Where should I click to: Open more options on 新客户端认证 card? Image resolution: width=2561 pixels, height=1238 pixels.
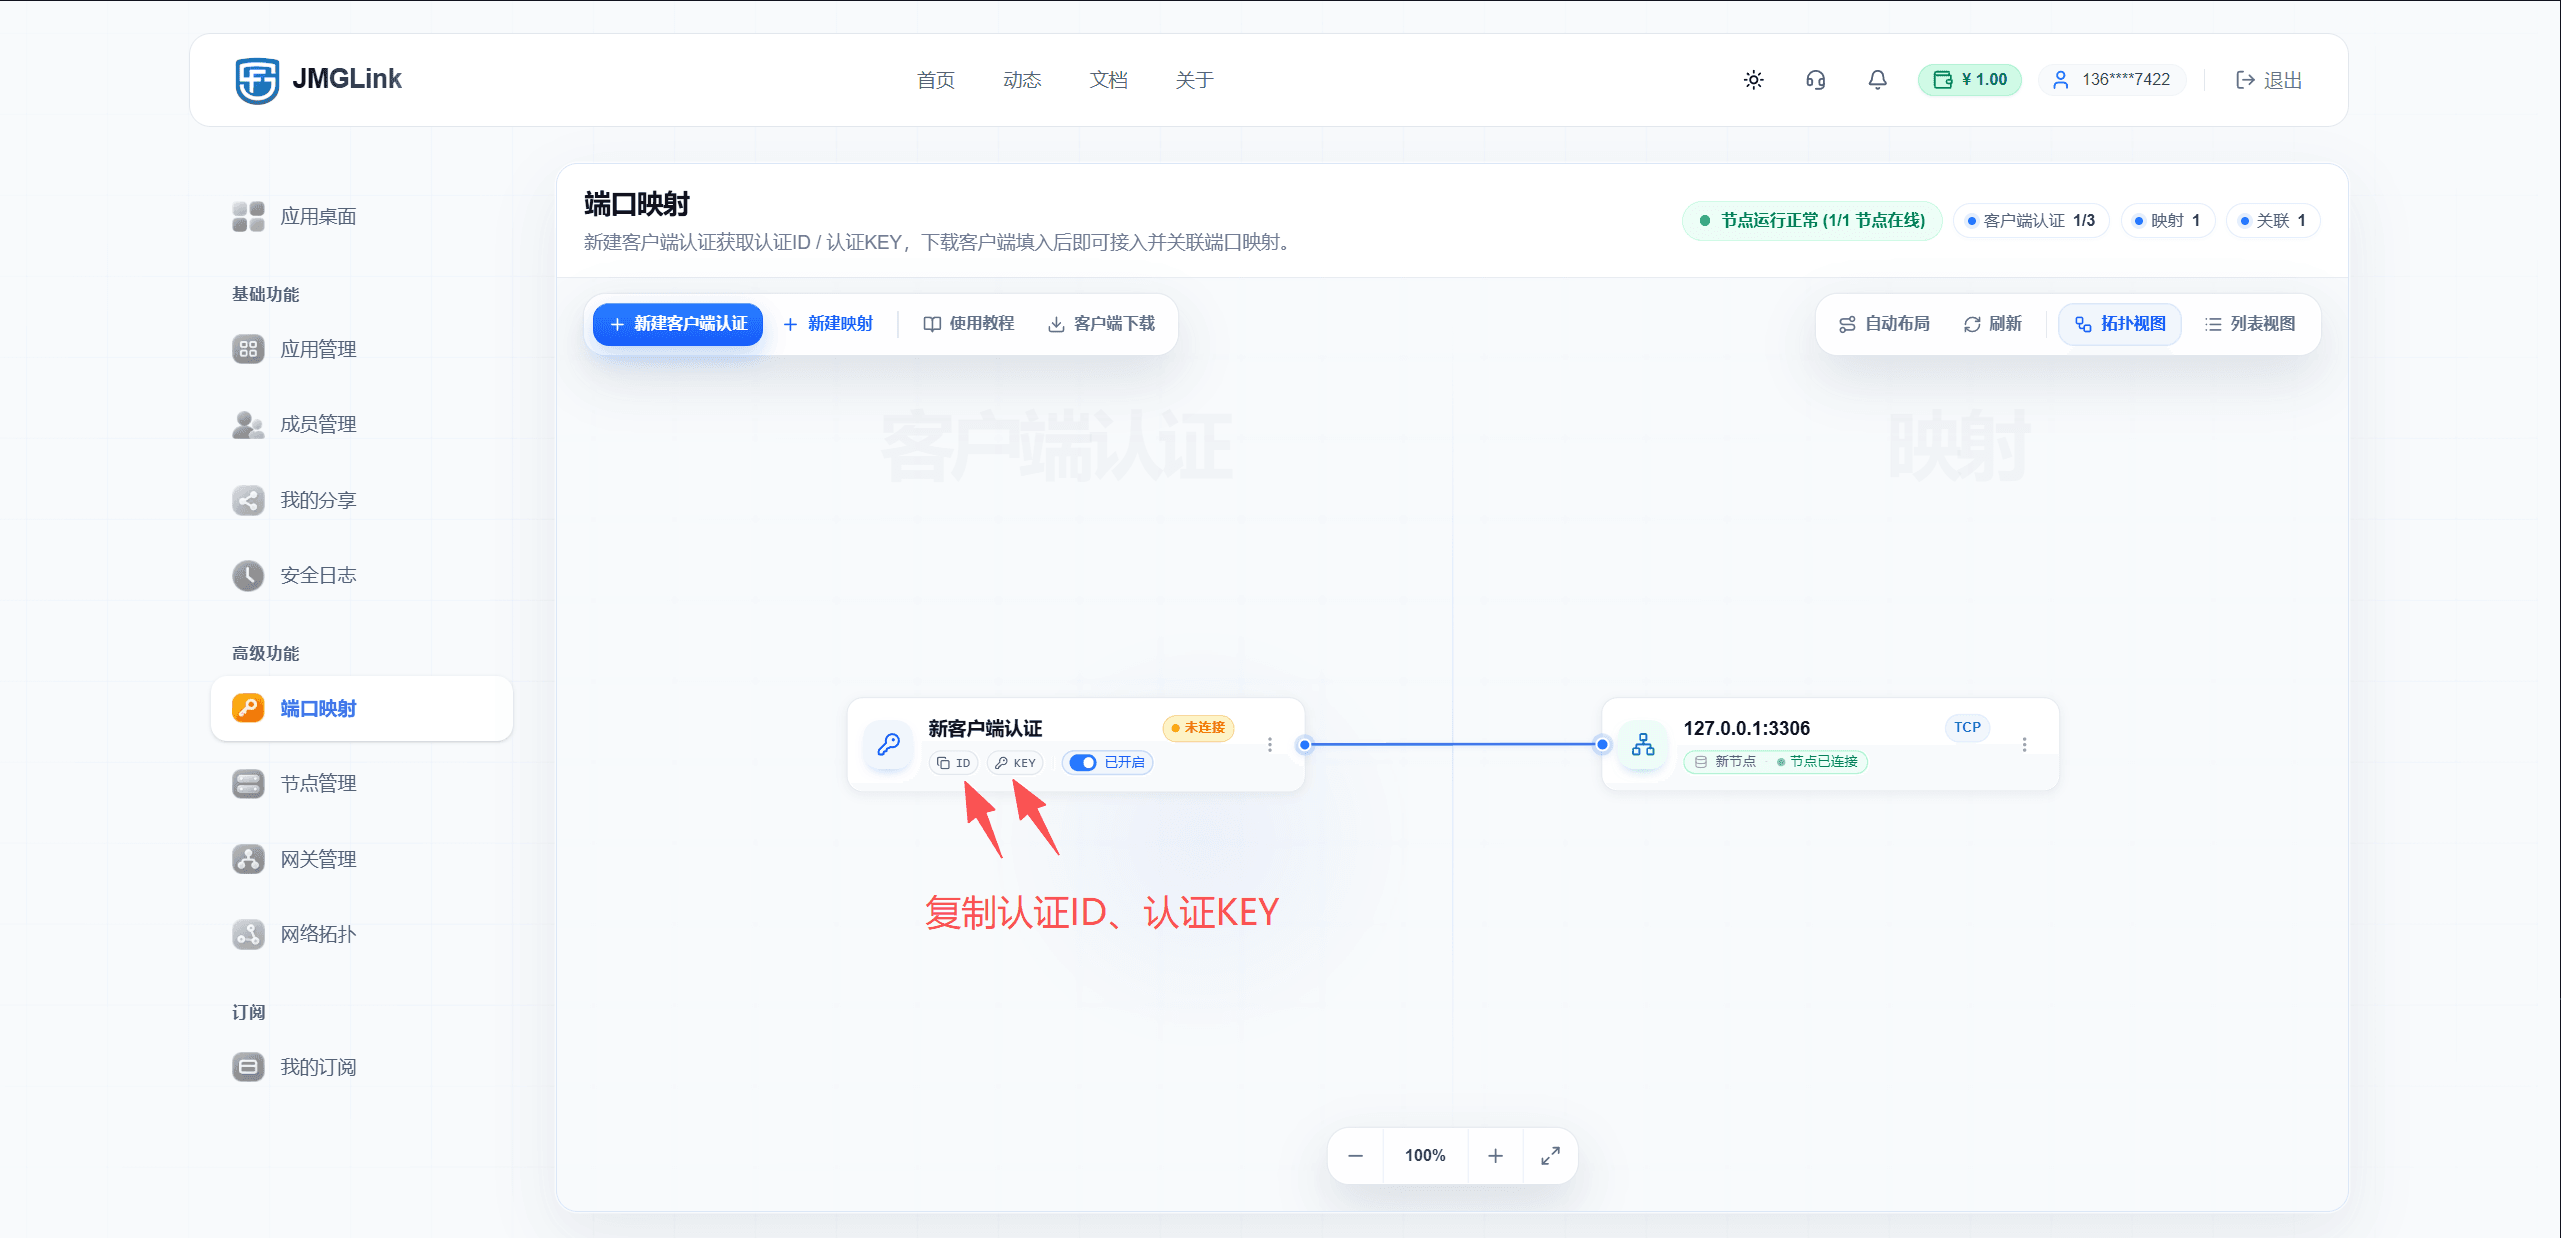(1270, 745)
